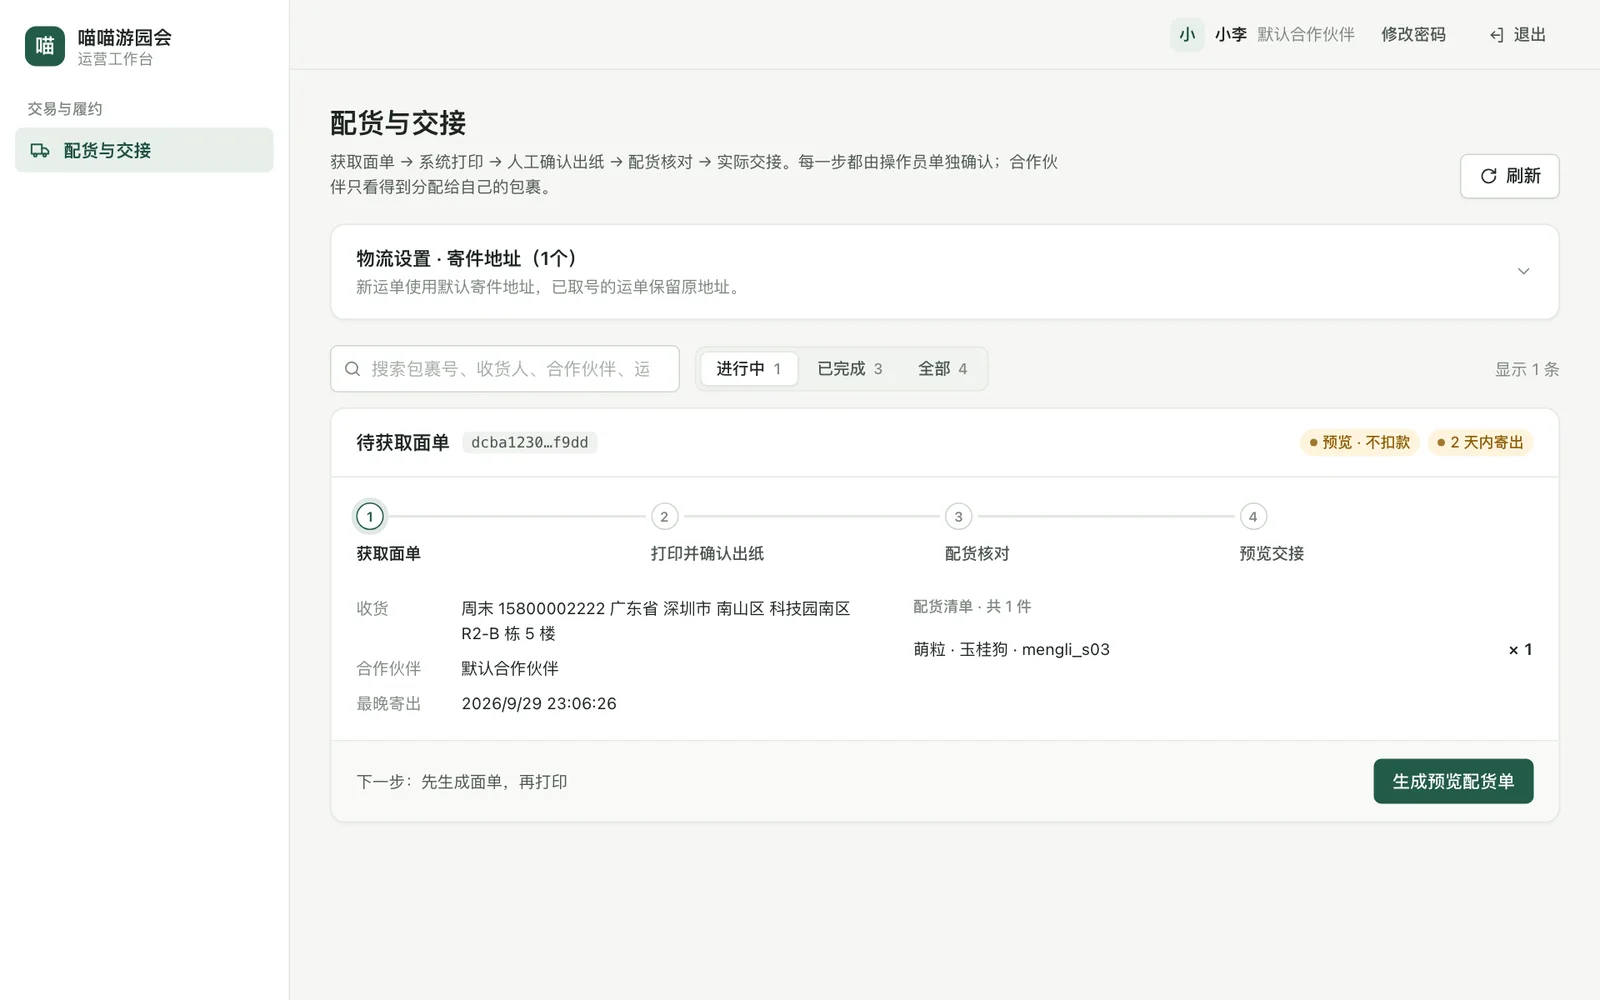This screenshot has height=1000, width=1600.
Task: Click the 喵喵游园会 brand name
Action: [x=125, y=37]
